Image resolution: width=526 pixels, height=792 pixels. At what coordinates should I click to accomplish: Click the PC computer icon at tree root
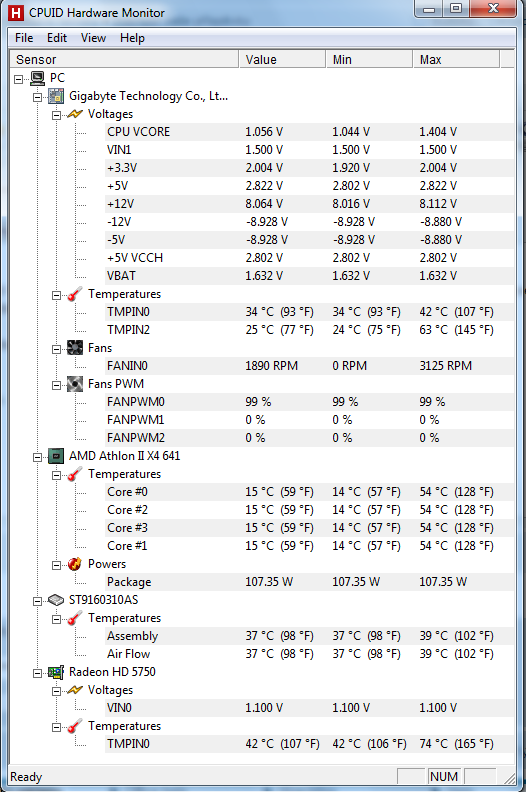37,78
